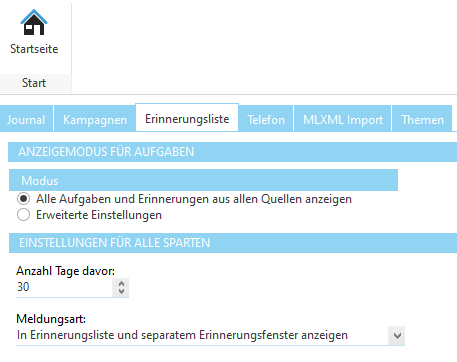Switch to the Journal tab
The image size is (457, 362).
pyautogui.click(x=26, y=119)
